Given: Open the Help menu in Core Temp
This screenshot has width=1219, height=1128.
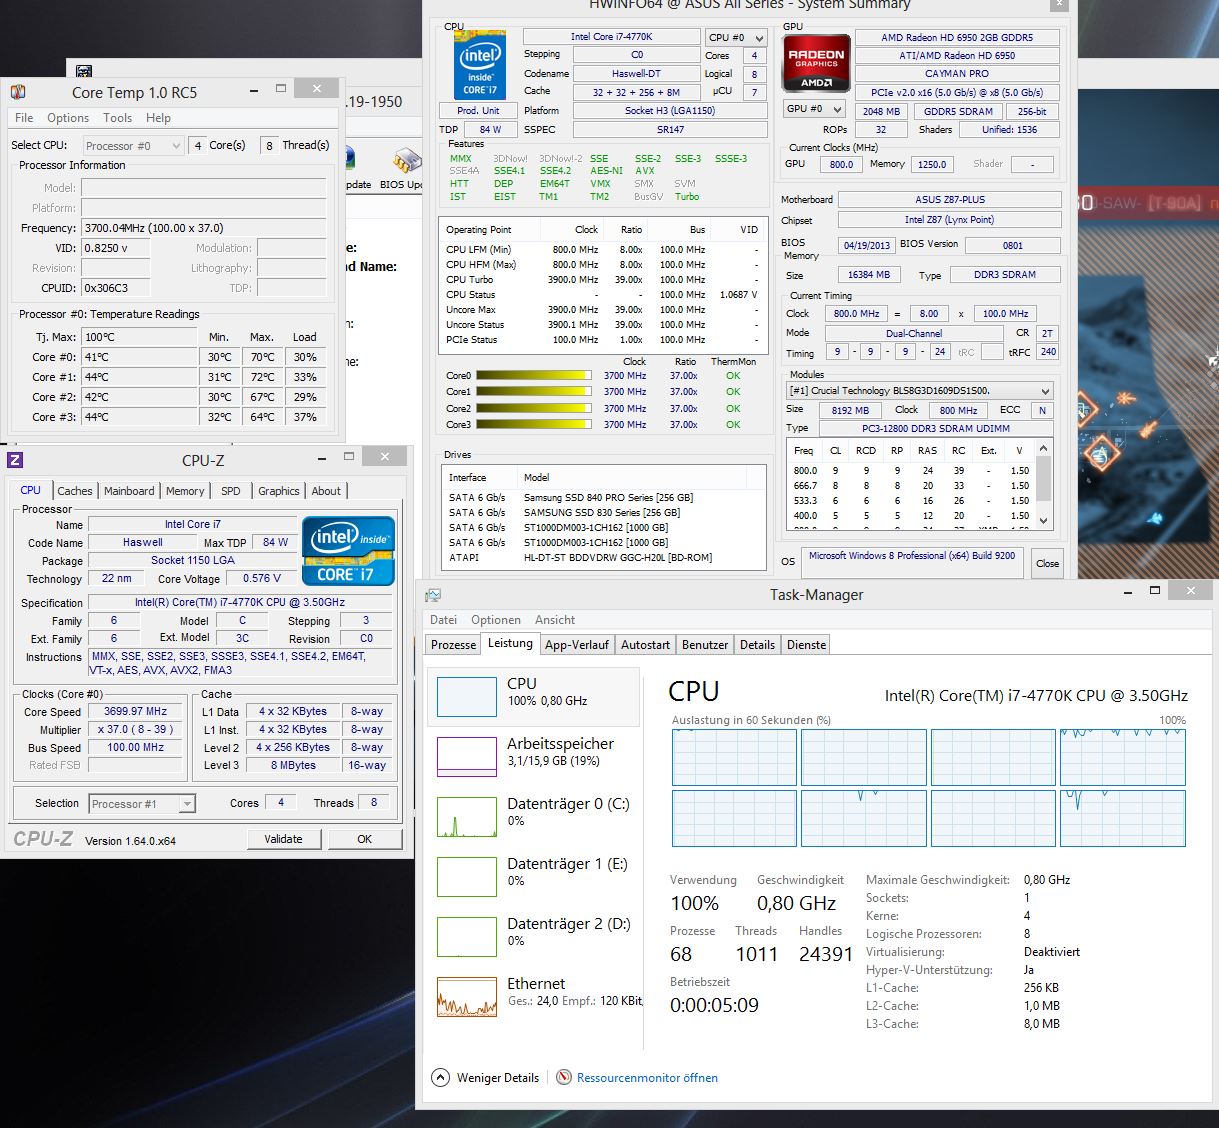Looking at the screenshot, I should 158,118.
